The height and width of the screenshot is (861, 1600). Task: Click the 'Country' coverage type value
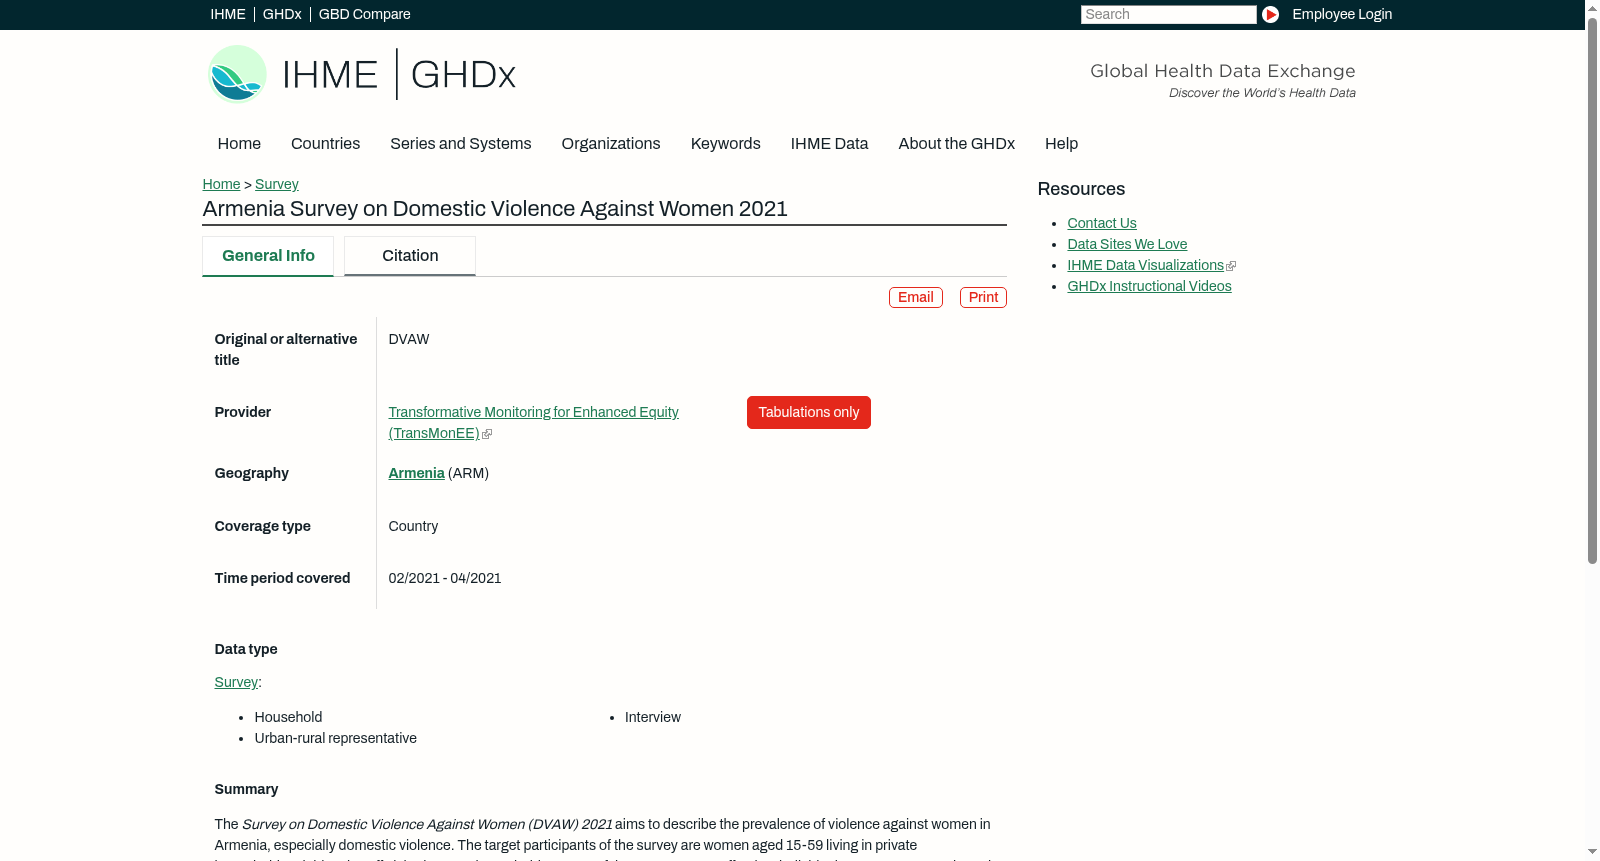click(x=413, y=526)
